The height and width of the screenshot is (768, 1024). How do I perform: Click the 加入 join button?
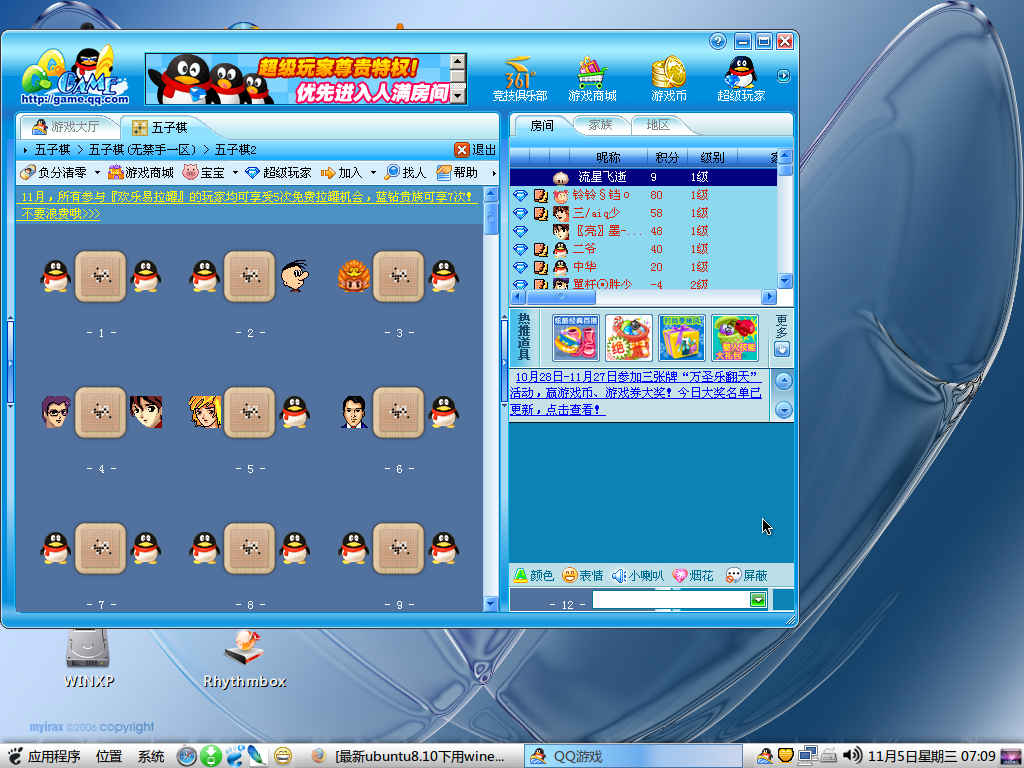click(x=342, y=172)
